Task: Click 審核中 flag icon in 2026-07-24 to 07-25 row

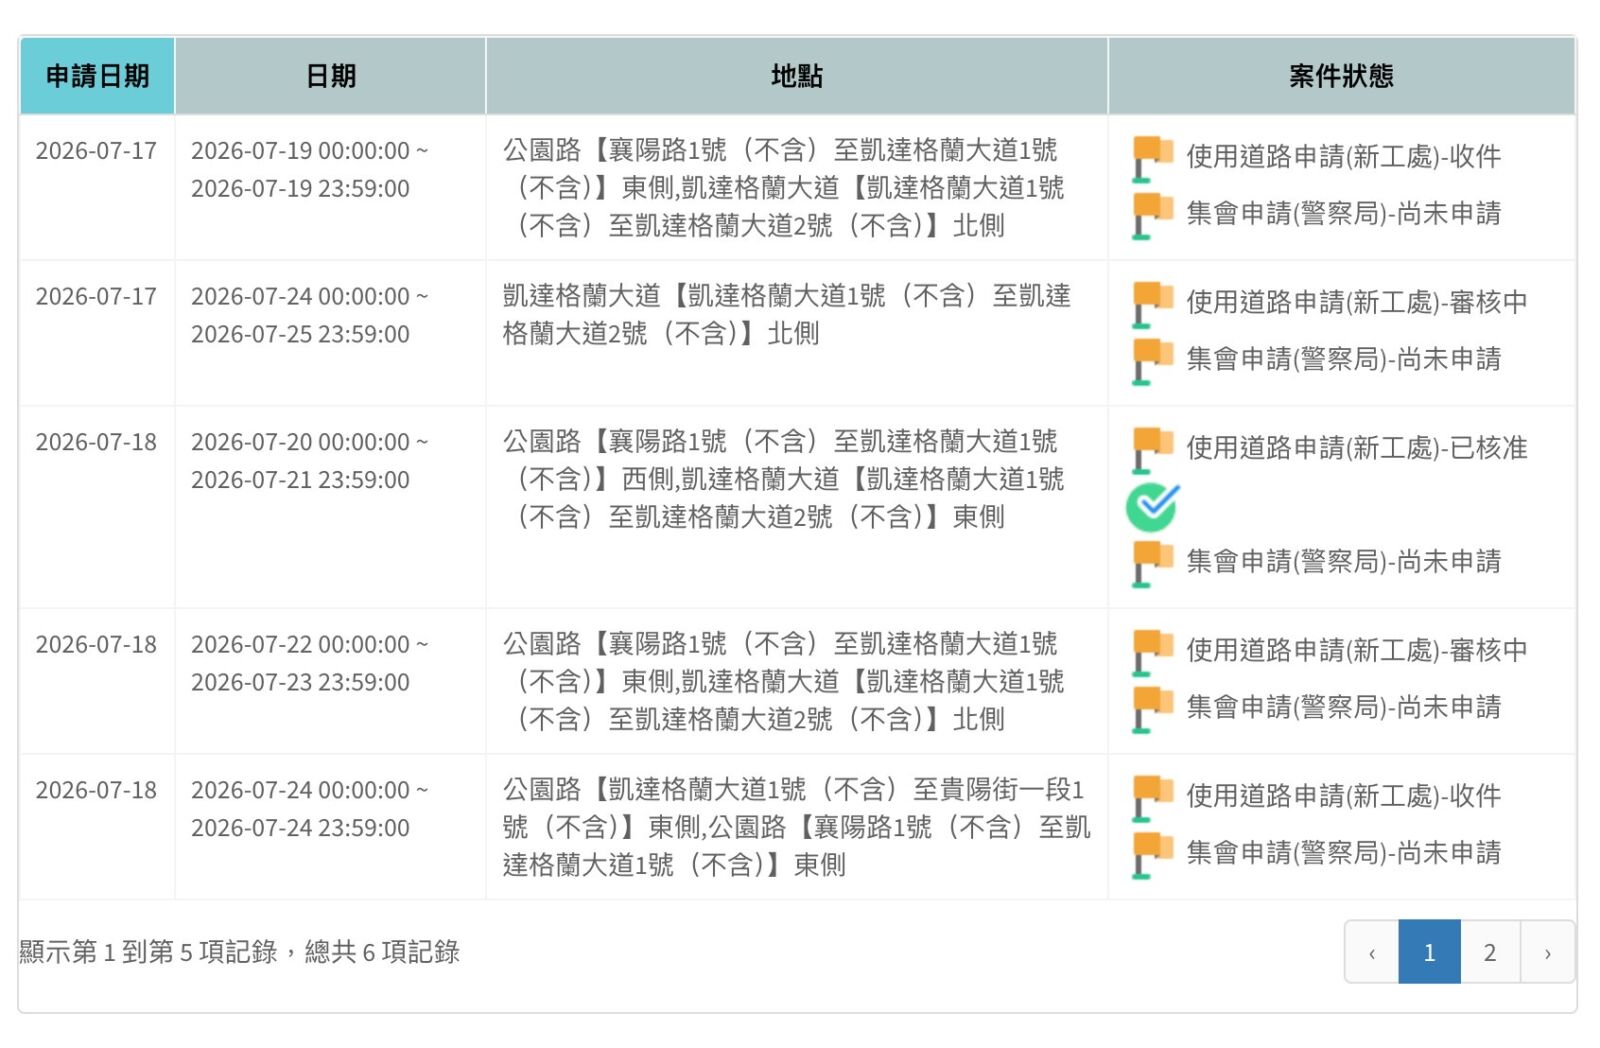Action: click(1152, 304)
